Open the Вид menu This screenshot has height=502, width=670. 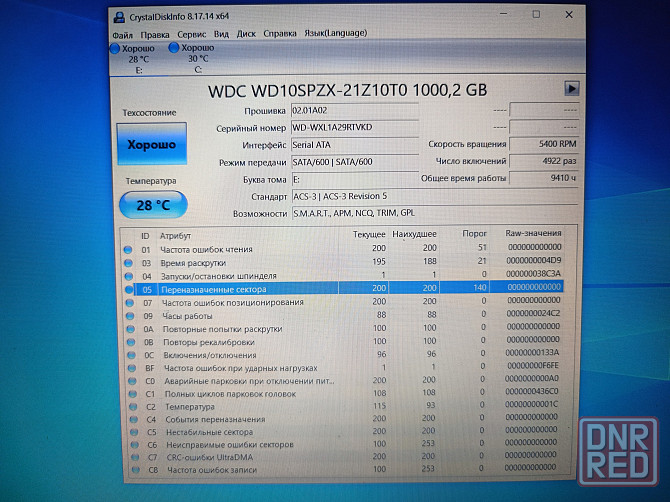pos(221,34)
